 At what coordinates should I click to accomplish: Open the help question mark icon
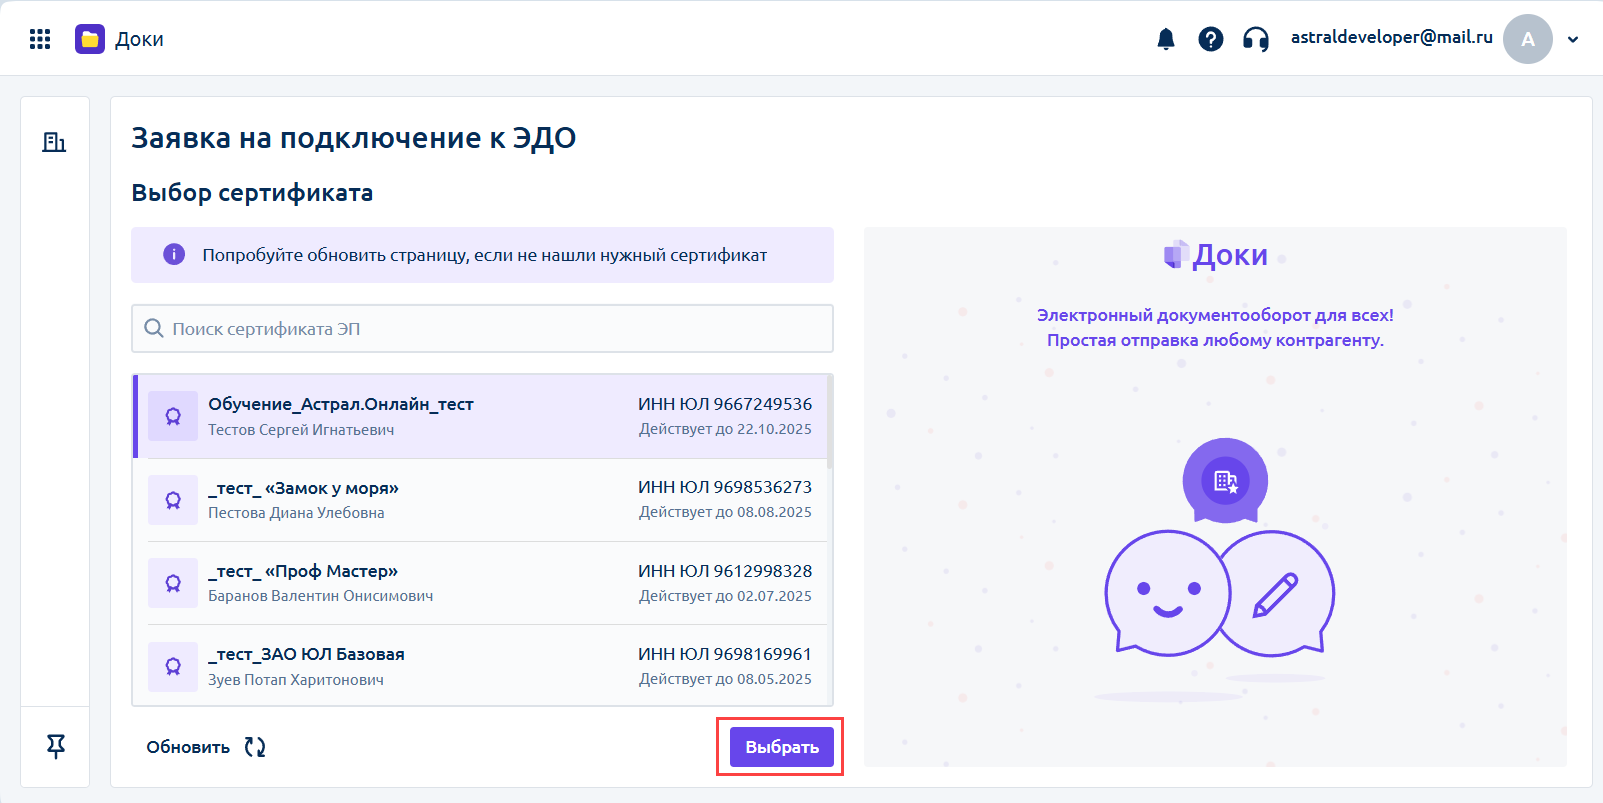(x=1211, y=39)
